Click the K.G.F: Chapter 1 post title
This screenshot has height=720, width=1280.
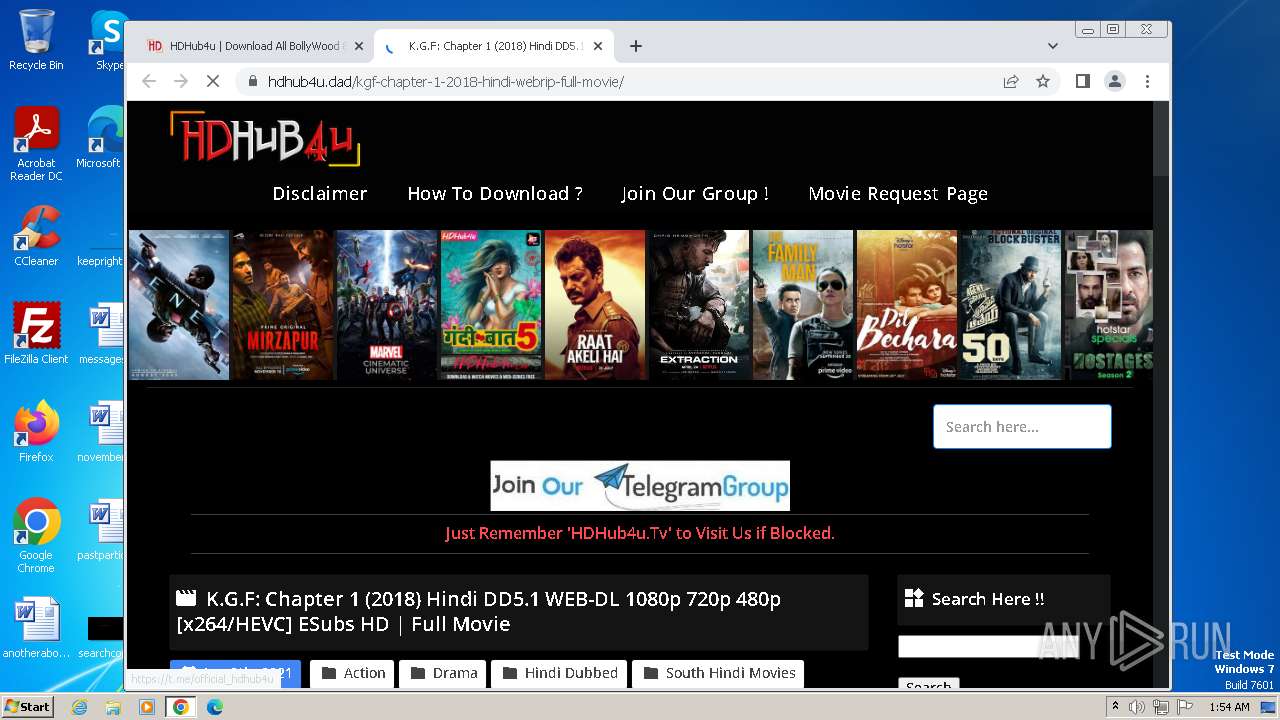point(478,611)
